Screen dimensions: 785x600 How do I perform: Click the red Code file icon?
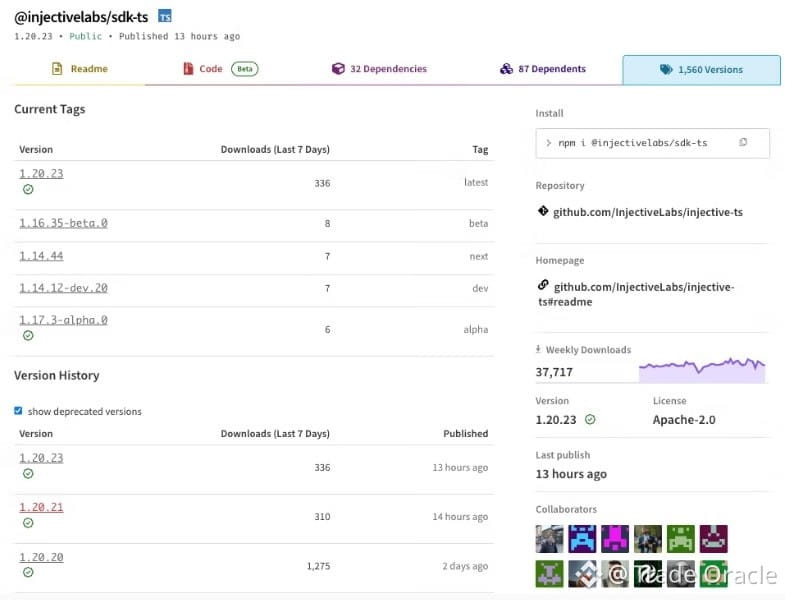(x=188, y=69)
